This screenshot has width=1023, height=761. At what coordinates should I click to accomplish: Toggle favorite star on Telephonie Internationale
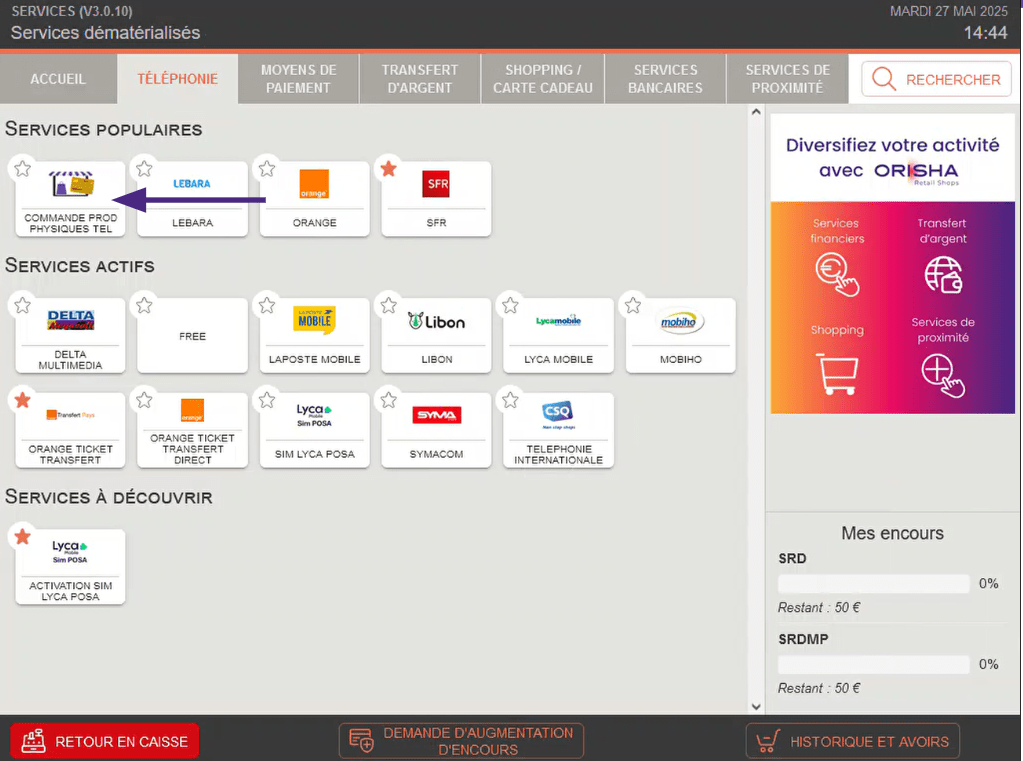tap(510, 400)
